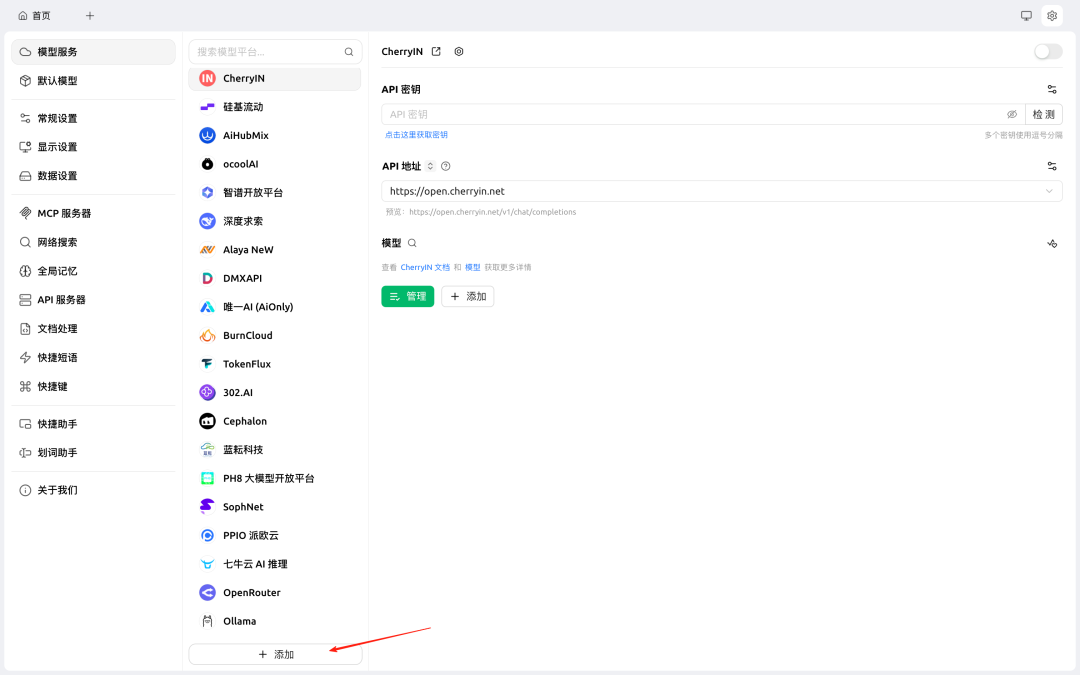Open 关于我们 page
The image size is (1080, 675).
click(x=94, y=490)
